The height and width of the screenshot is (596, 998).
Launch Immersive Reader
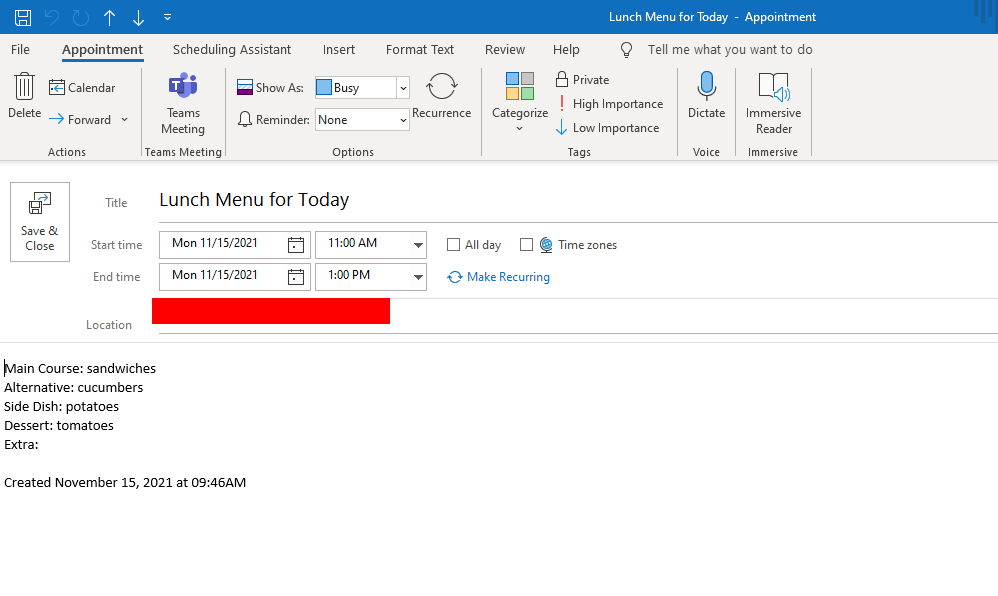click(773, 104)
